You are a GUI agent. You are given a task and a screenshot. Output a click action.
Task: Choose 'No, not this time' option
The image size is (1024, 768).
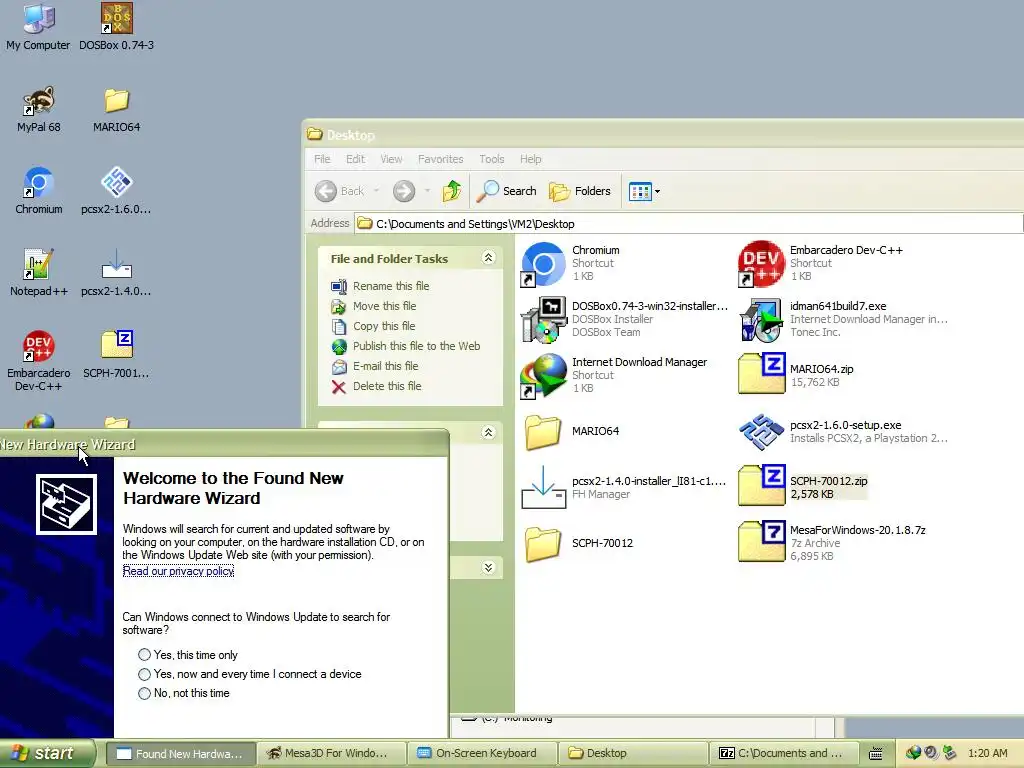pos(184,693)
